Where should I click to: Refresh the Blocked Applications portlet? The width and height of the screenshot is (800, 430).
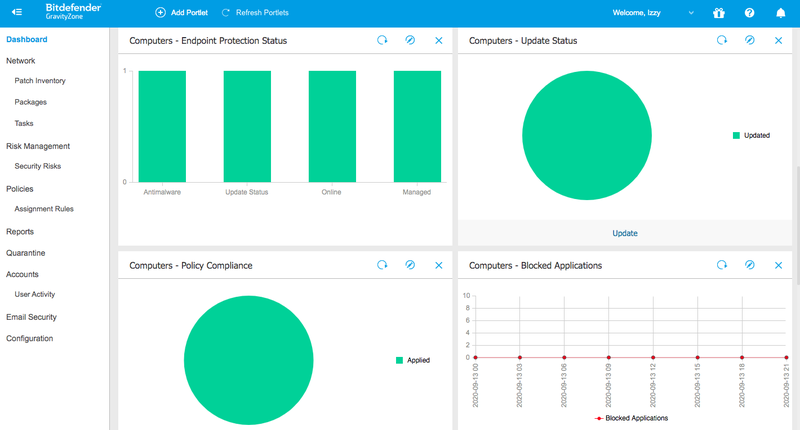721,265
